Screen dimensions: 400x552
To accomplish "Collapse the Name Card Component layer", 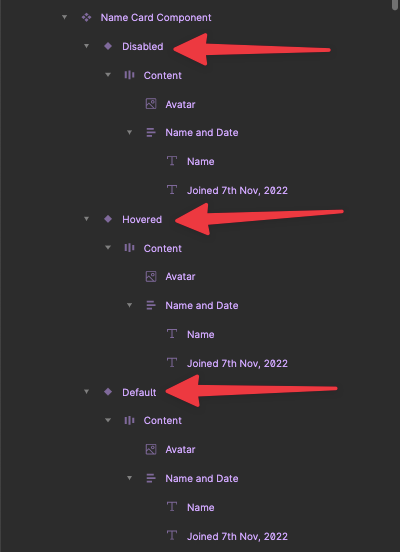I will (x=64, y=17).
